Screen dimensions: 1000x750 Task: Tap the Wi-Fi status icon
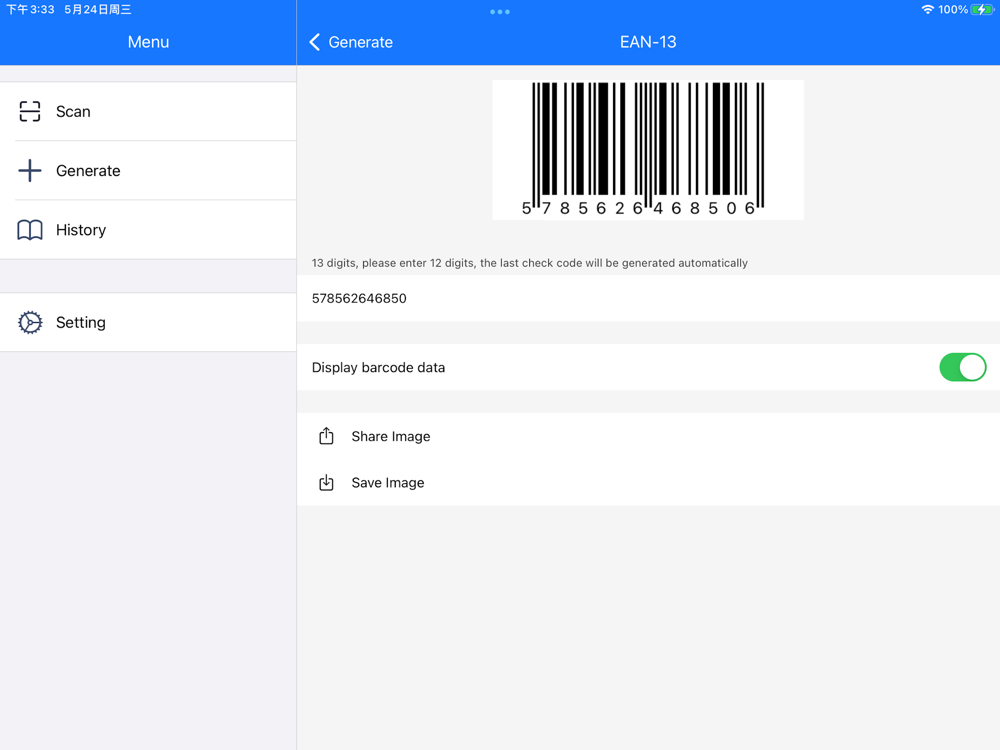pyautogui.click(x=927, y=10)
